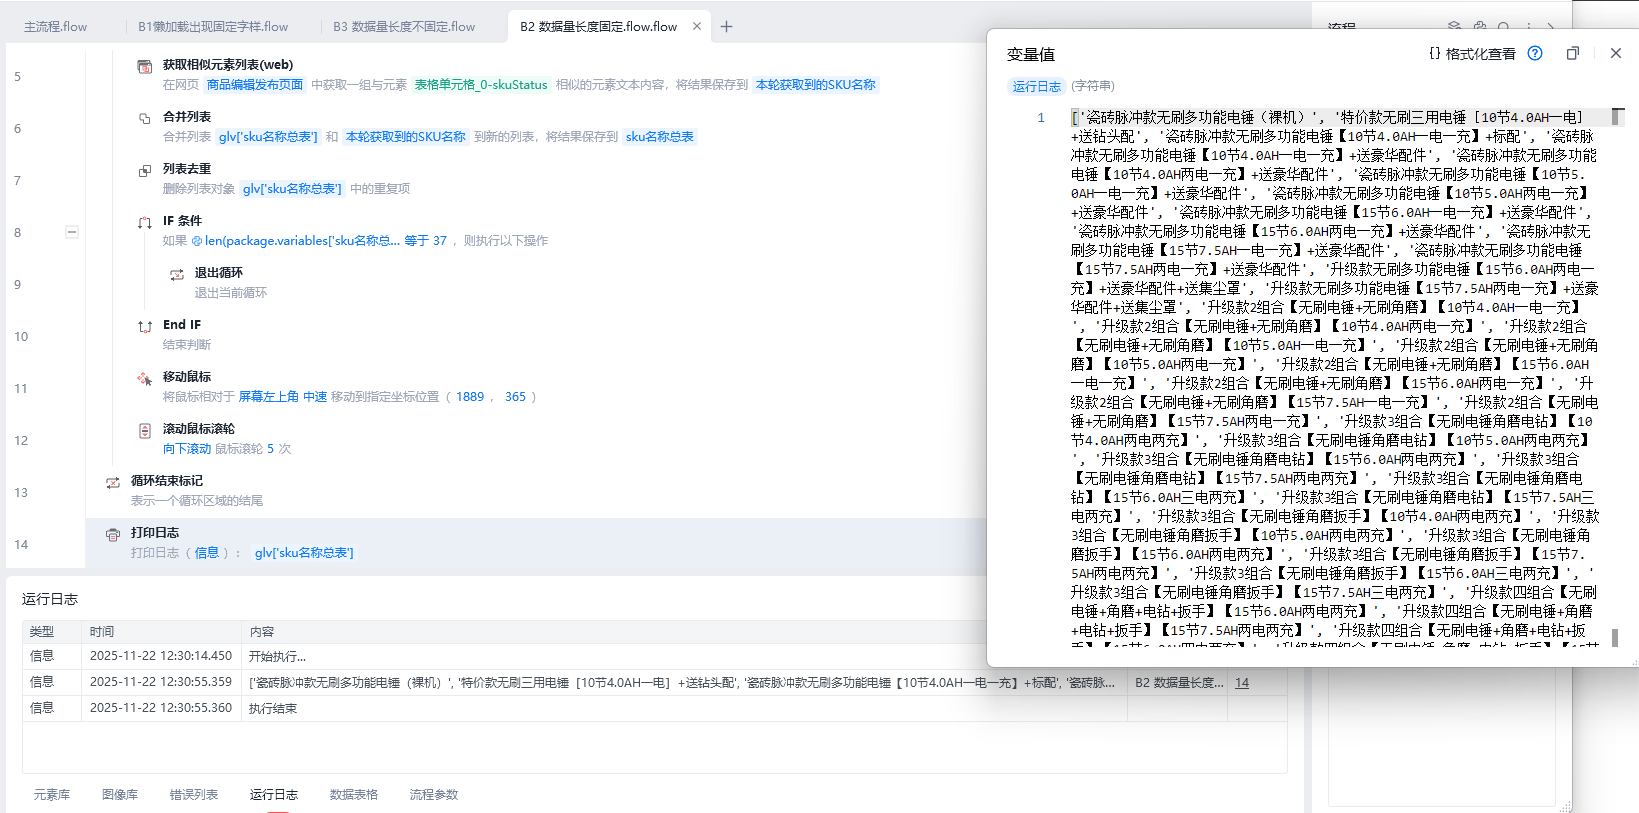The width and height of the screenshot is (1639, 813).
Task: Open help for the 变量值 dialog
Action: [x=1535, y=53]
